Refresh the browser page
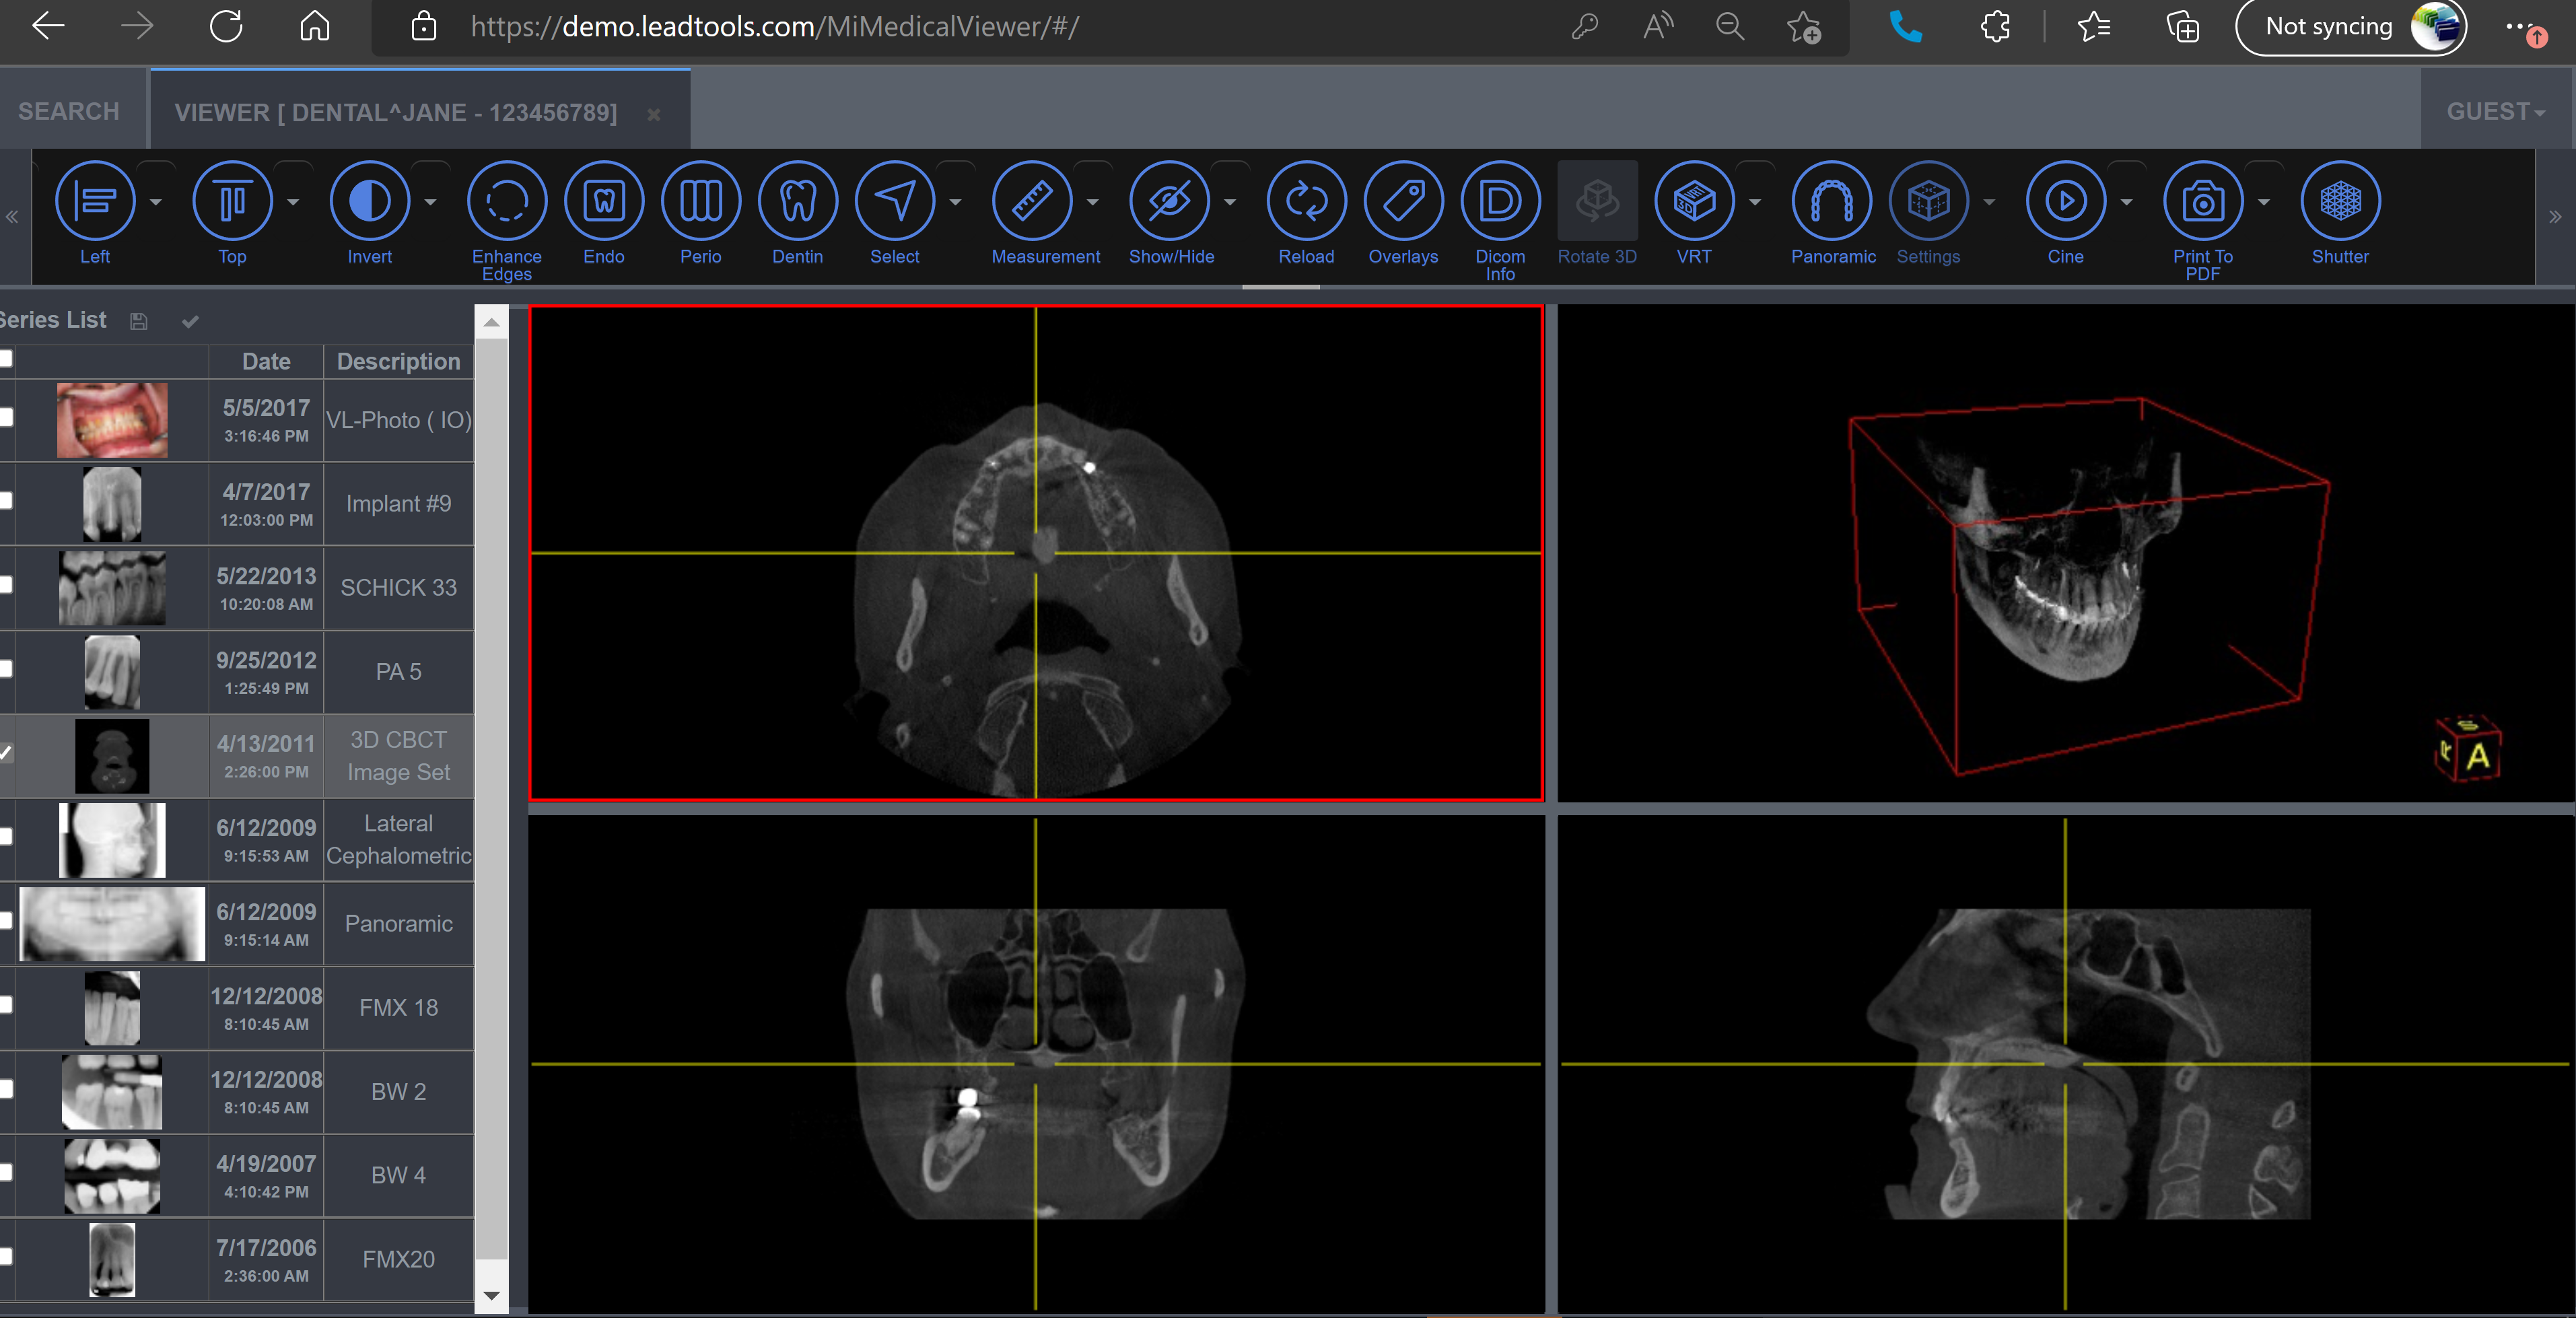2576x1318 pixels. pyautogui.click(x=226, y=26)
